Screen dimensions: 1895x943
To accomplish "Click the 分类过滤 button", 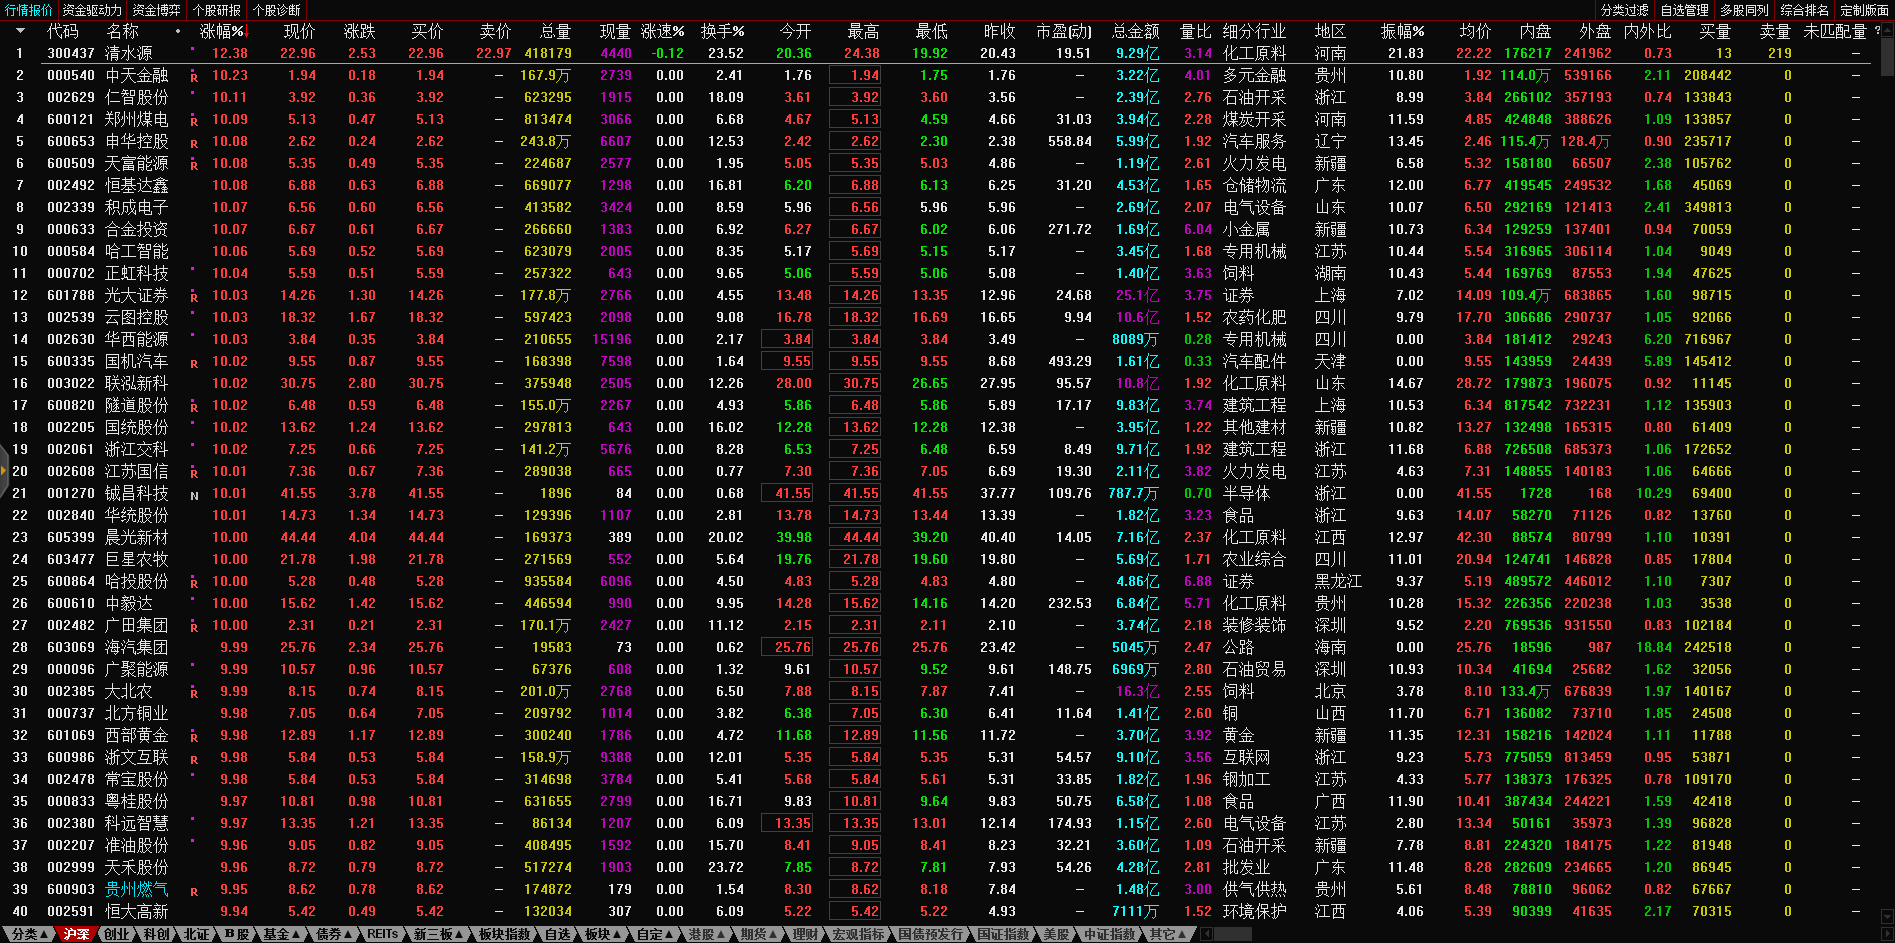I will [x=1624, y=10].
